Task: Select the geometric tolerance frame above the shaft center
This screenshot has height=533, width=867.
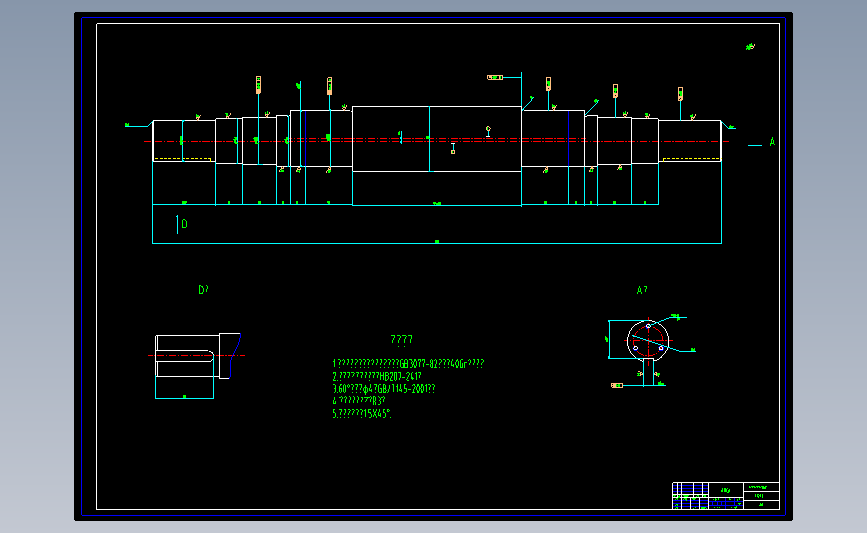Action: [x=495, y=77]
